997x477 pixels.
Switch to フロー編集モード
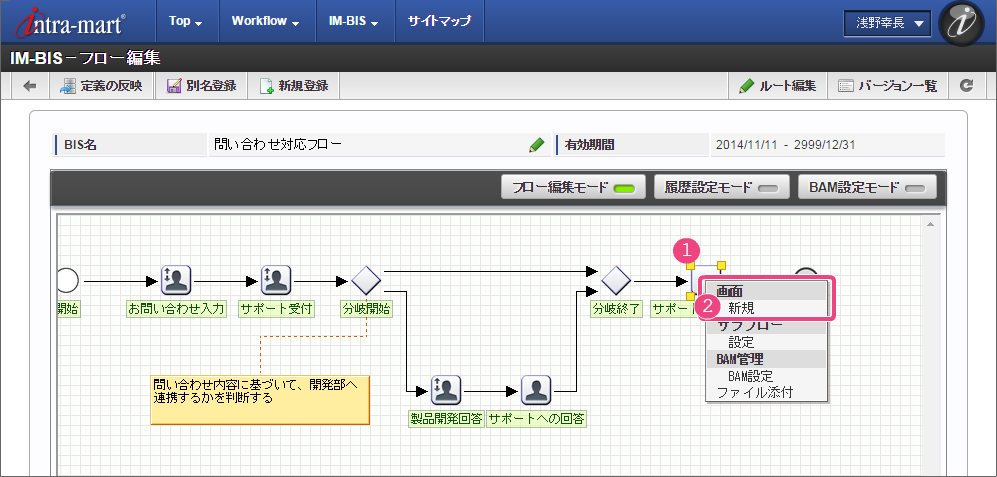[x=573, y=187]
